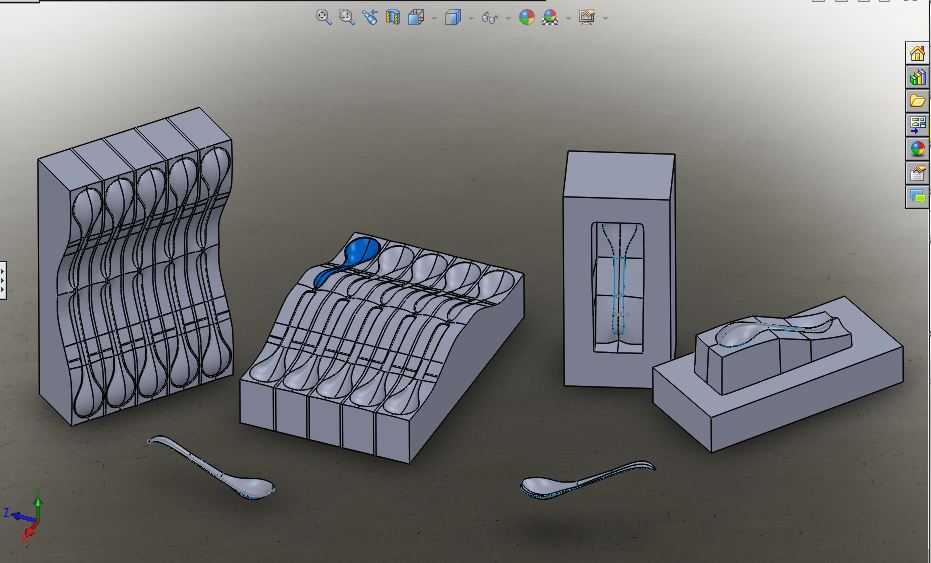Expand the View Settings dropdown arrow
The image size is (931, 563).
click(605, 18)
